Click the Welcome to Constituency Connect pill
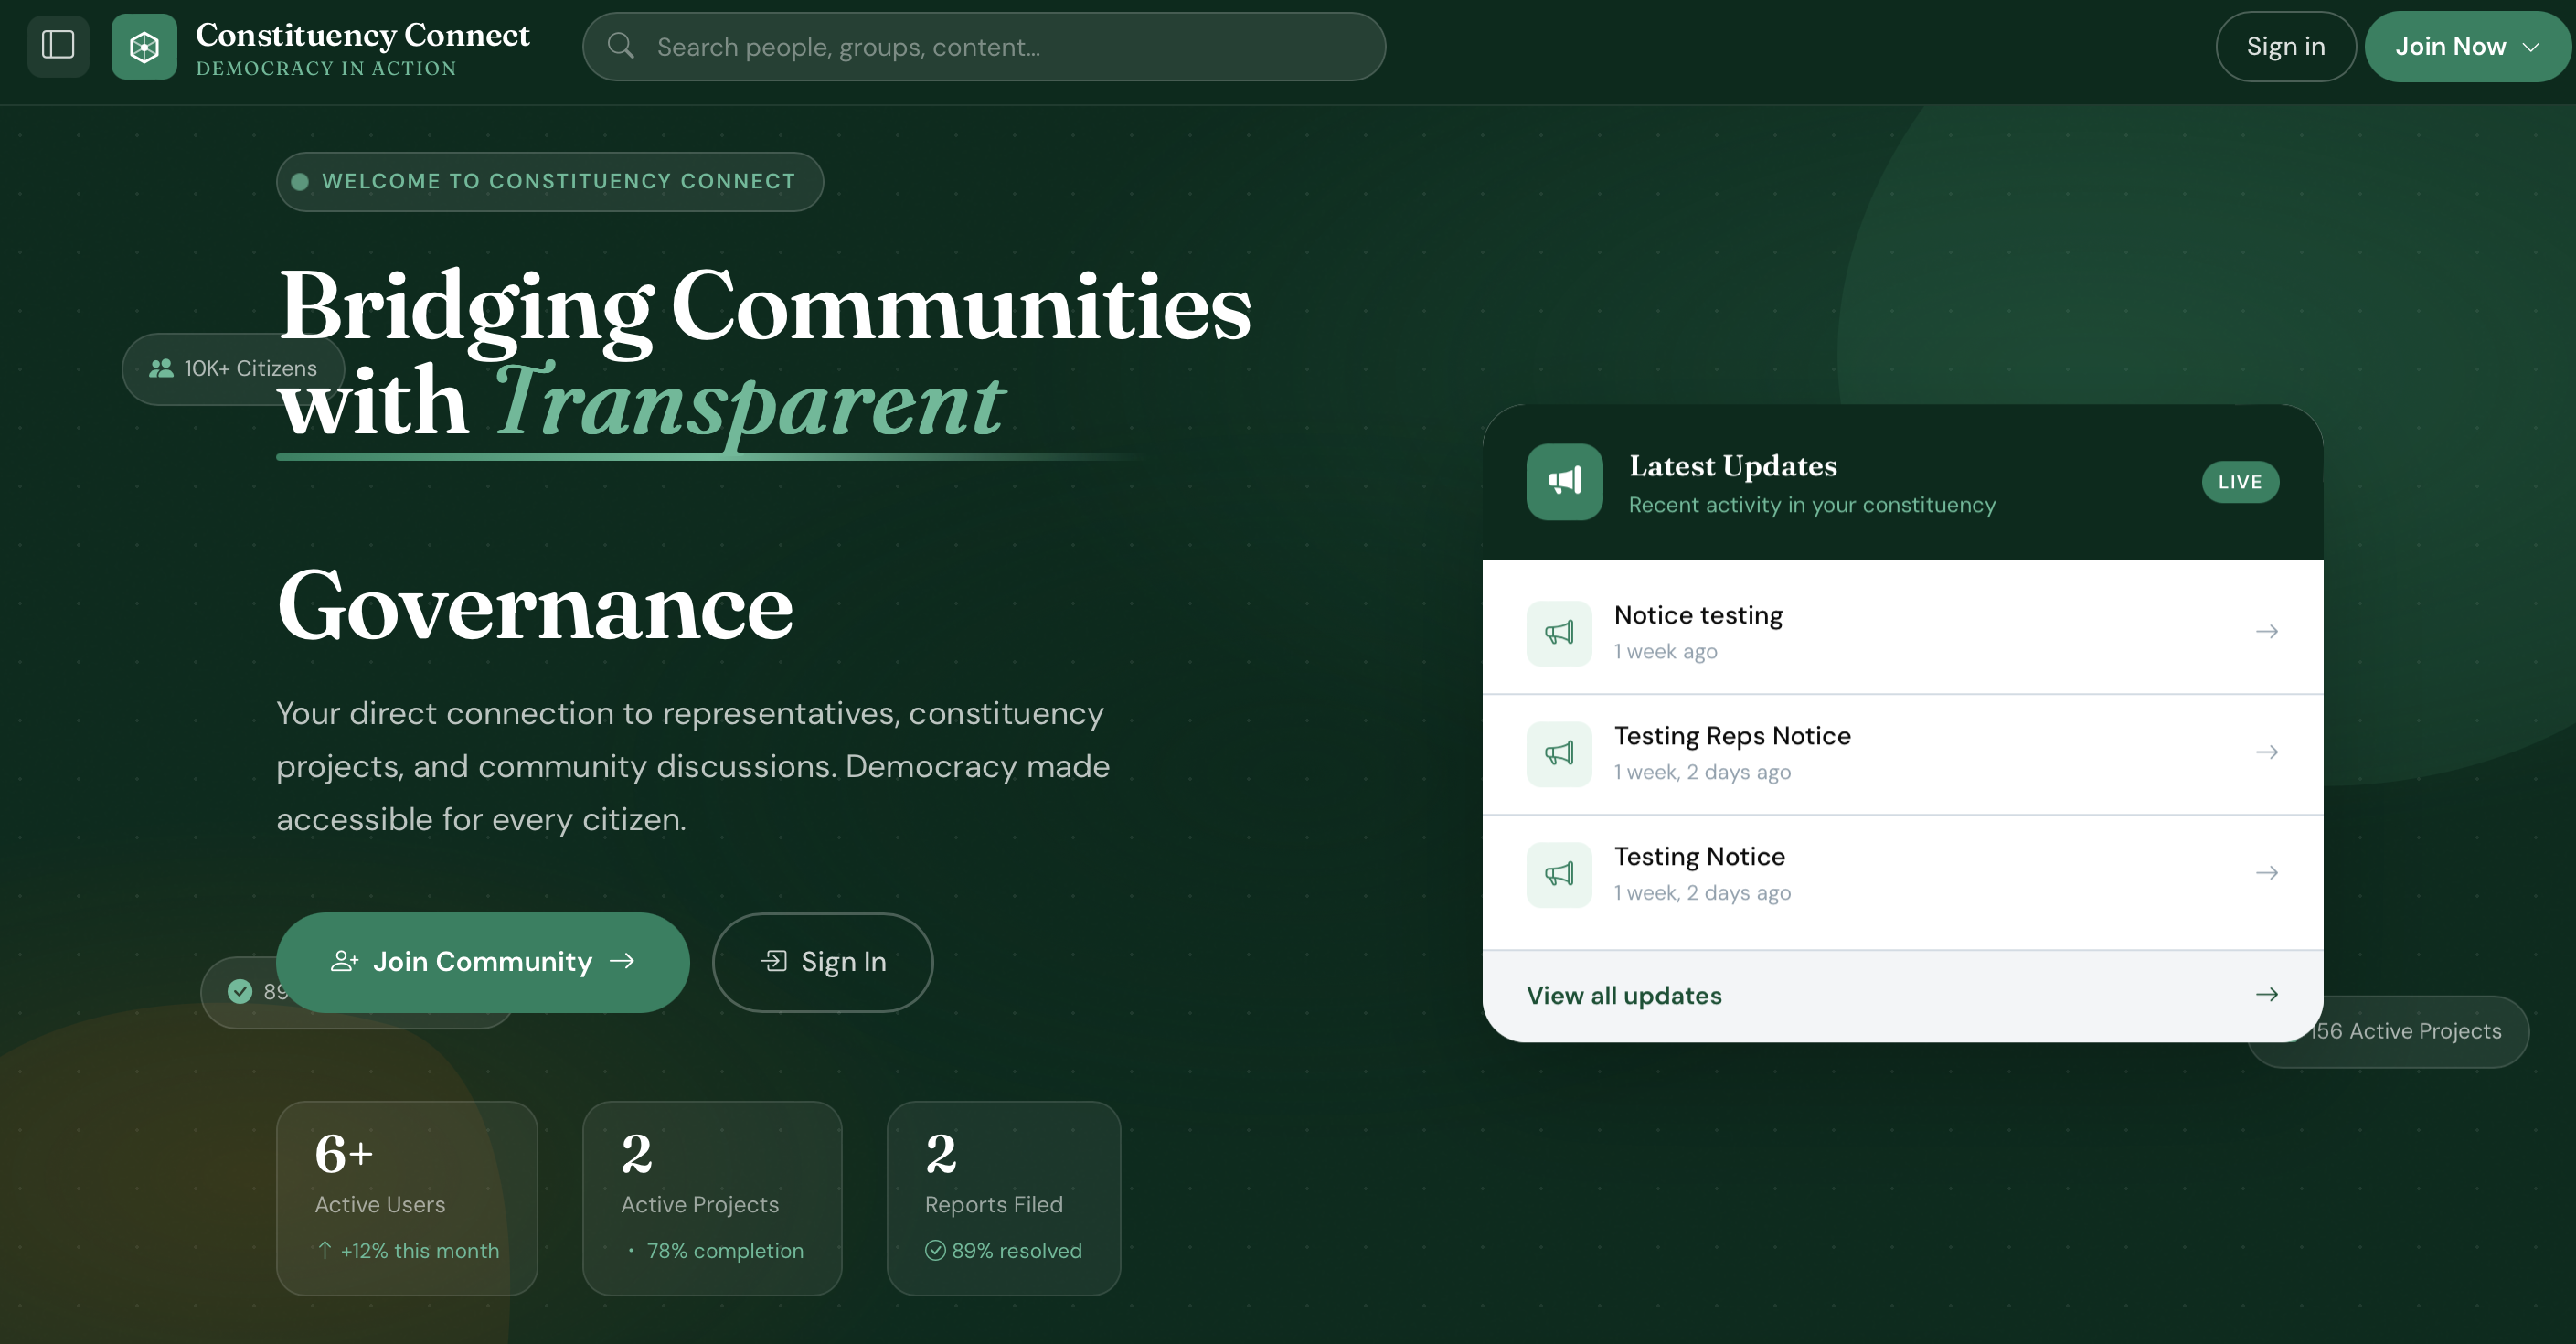Screen dimensions: 2576x1344 coord(550,181)
